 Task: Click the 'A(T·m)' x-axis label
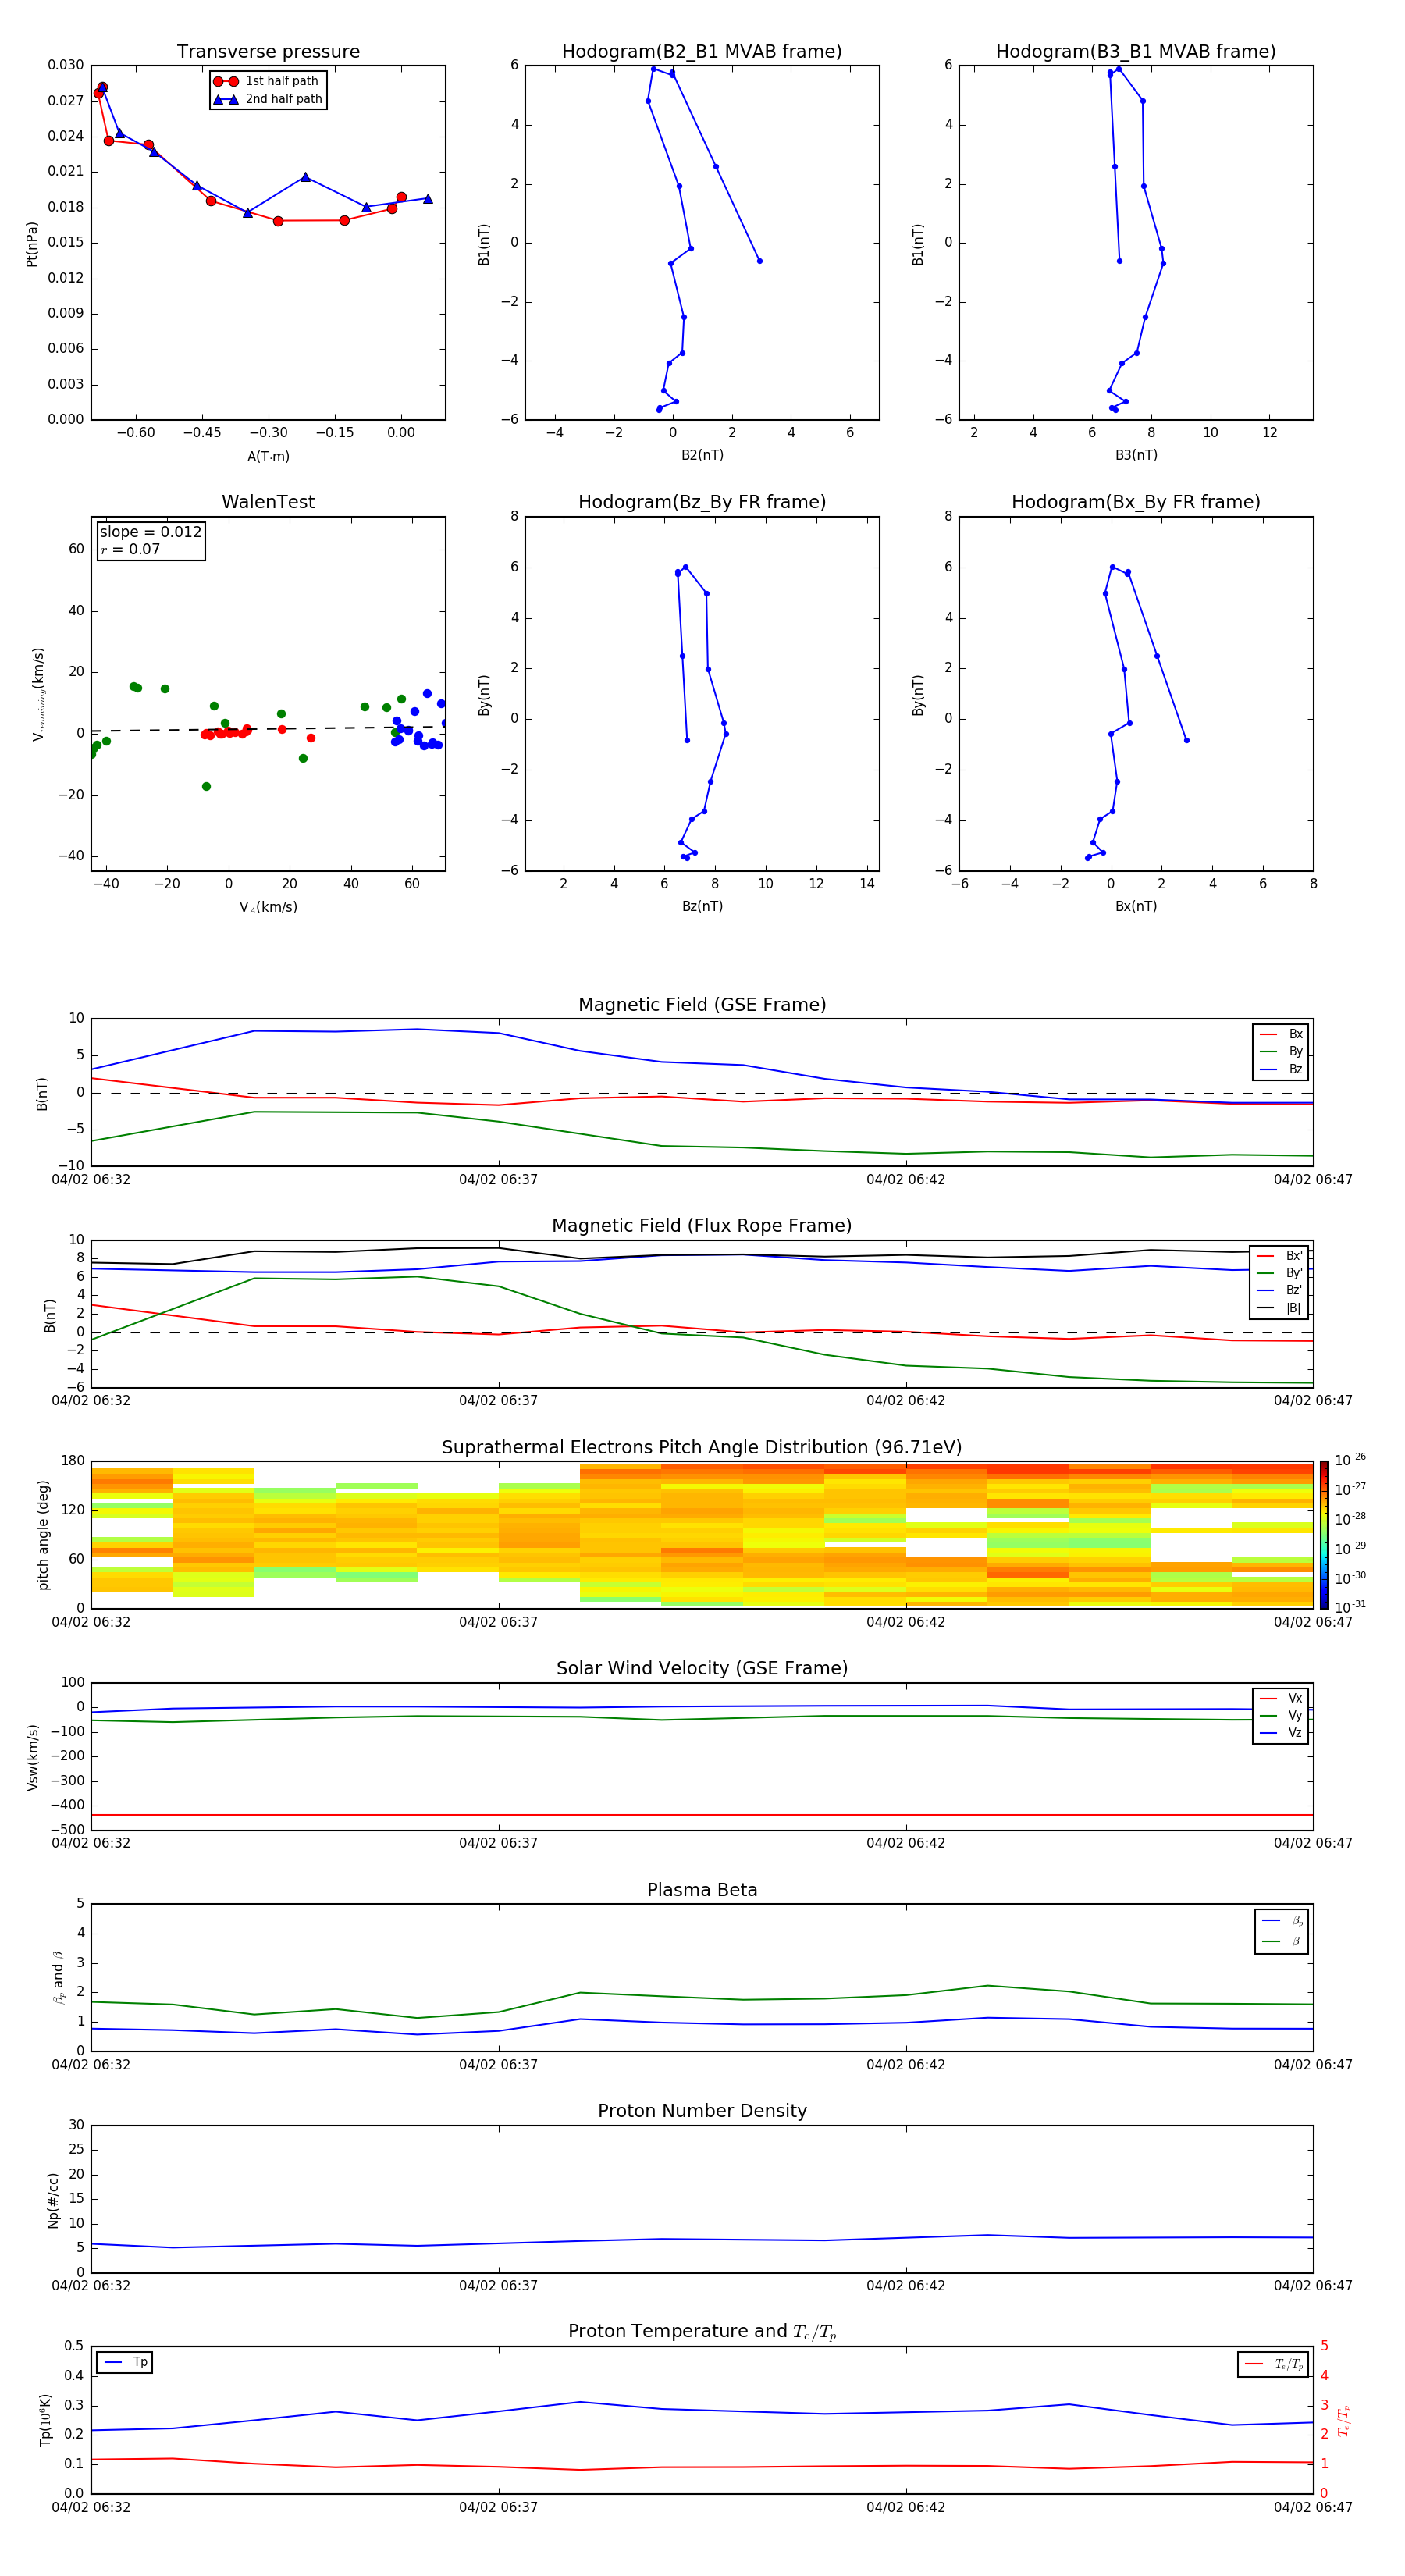coord(268,457)
